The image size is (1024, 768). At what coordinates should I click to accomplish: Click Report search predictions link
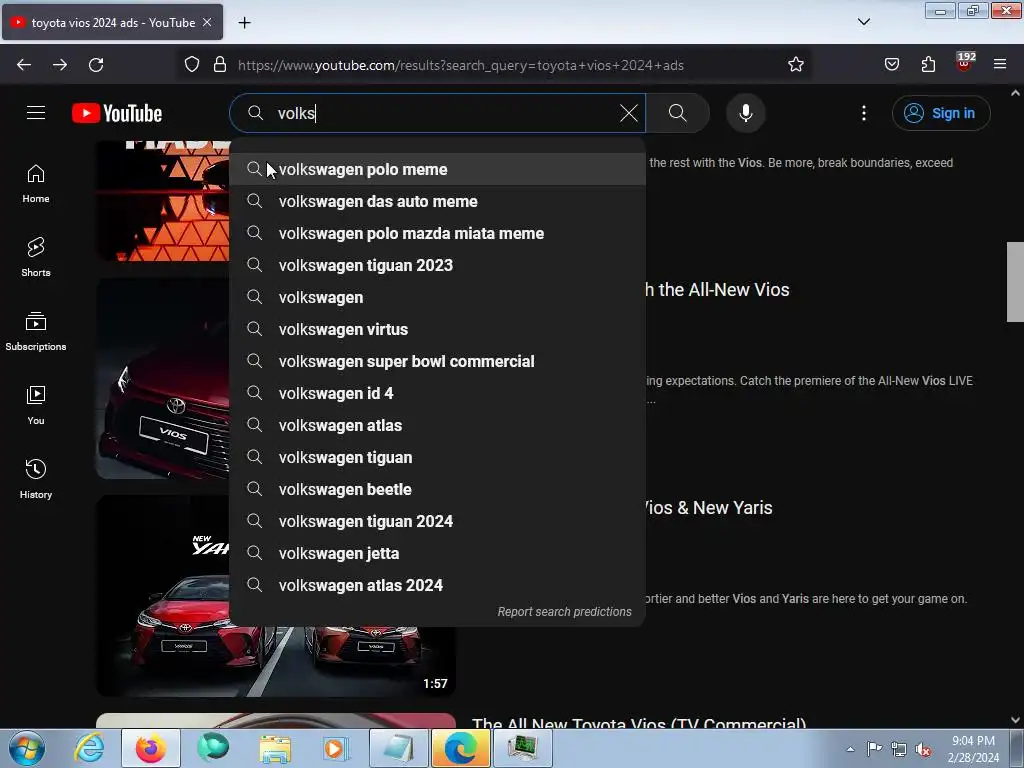[564, 612]
